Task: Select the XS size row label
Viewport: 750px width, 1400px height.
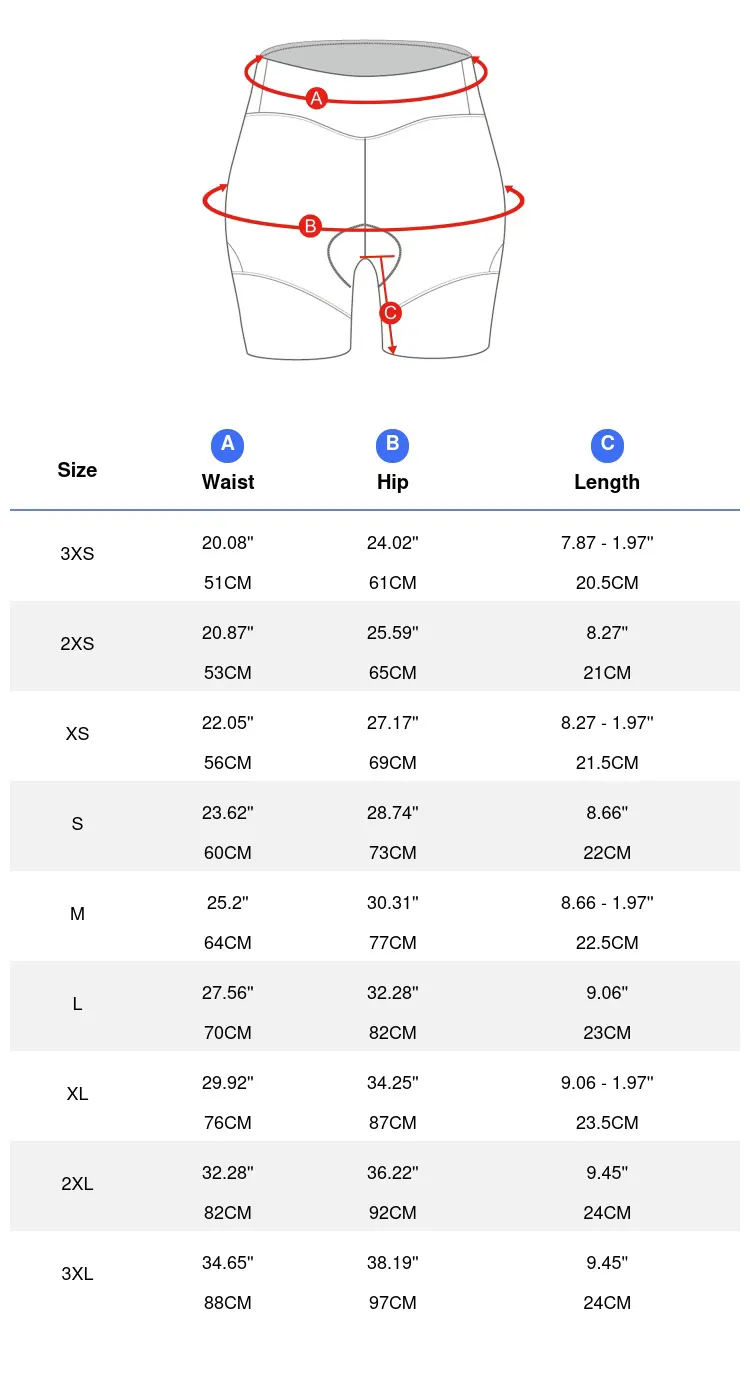Action: pyautogui.click(x=77, y=734)
